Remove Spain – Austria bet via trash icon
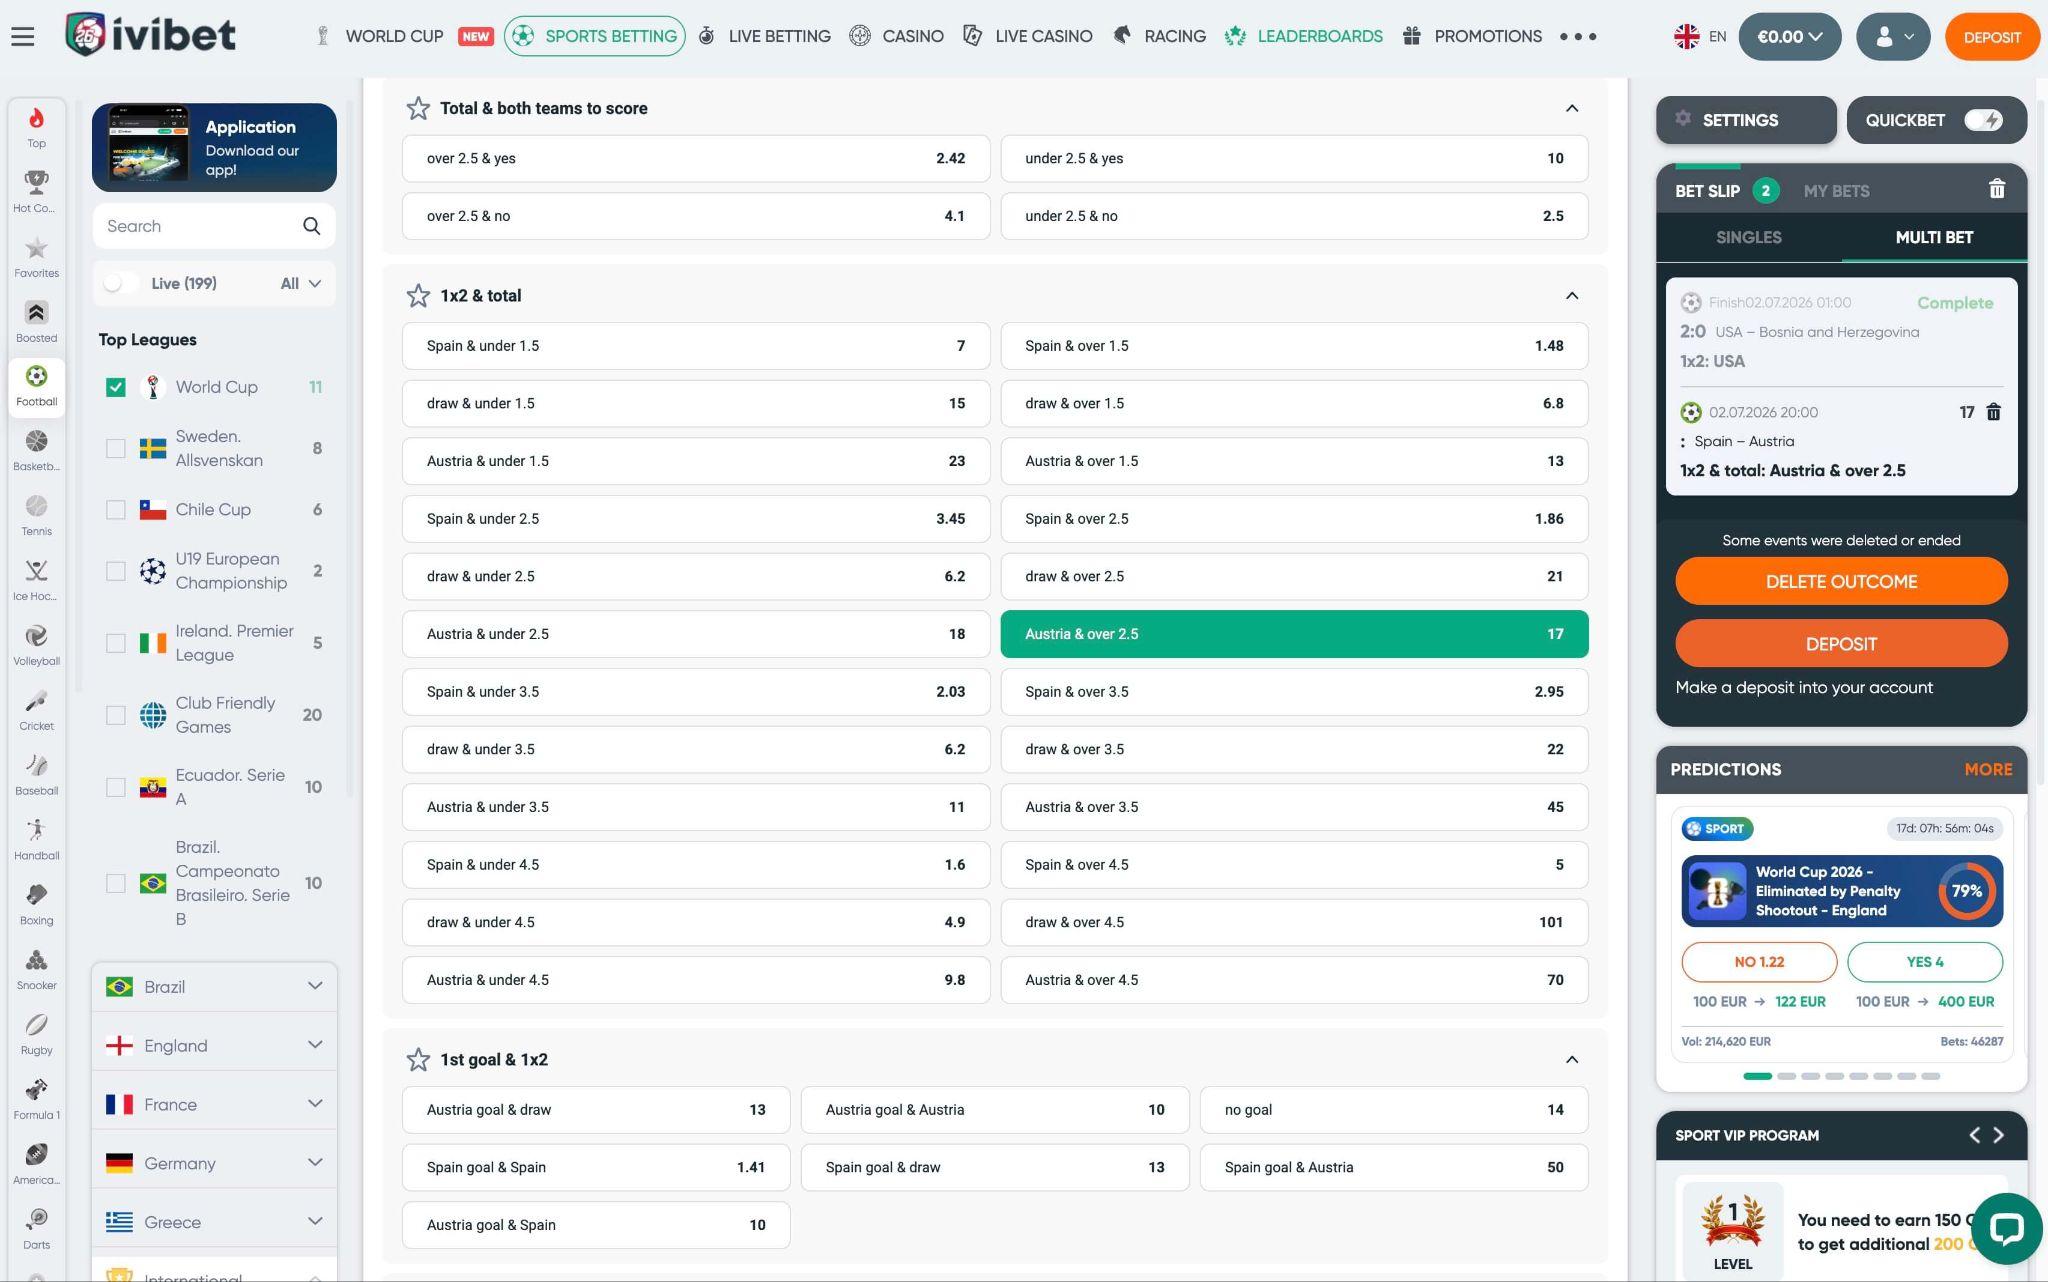This screenshot has height=1282, width=2048. tap(1993, 412)
